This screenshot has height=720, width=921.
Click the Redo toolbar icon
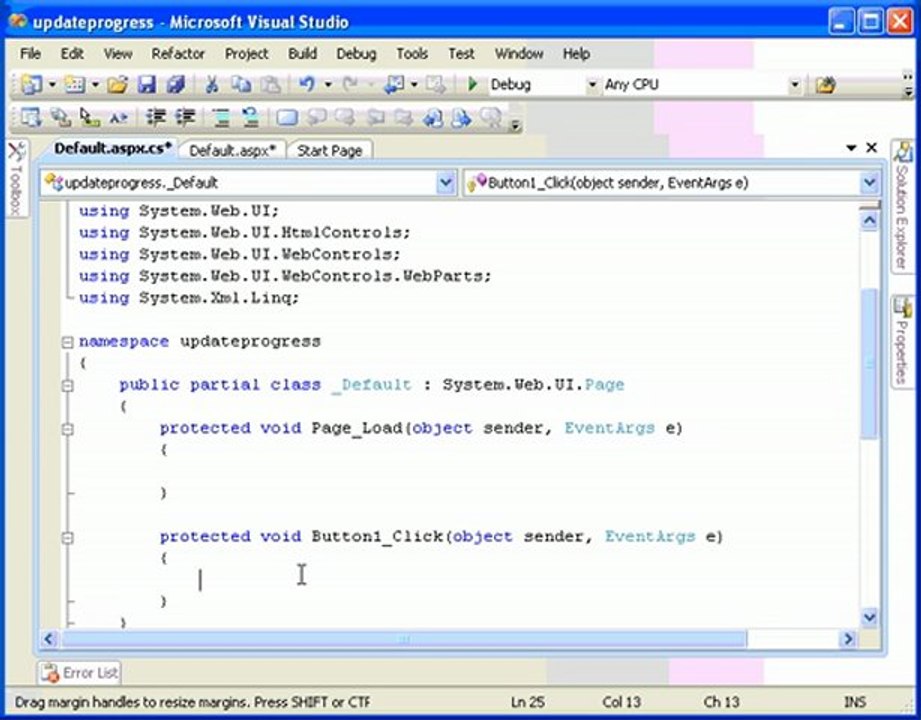point(351,85)
